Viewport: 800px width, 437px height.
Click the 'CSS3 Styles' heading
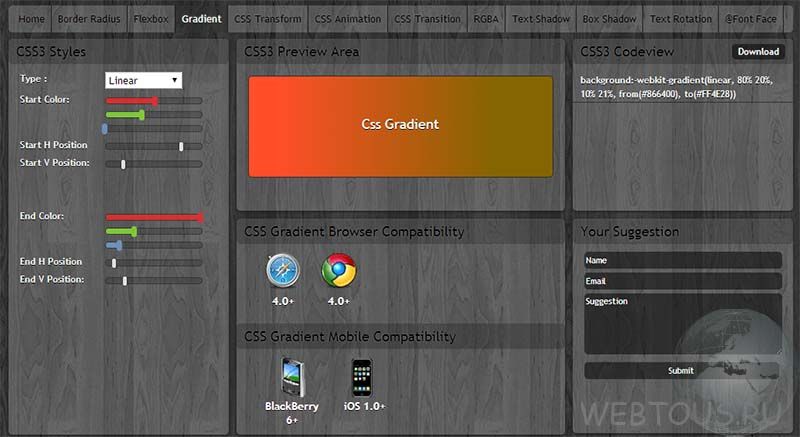(x=51, y=52)
